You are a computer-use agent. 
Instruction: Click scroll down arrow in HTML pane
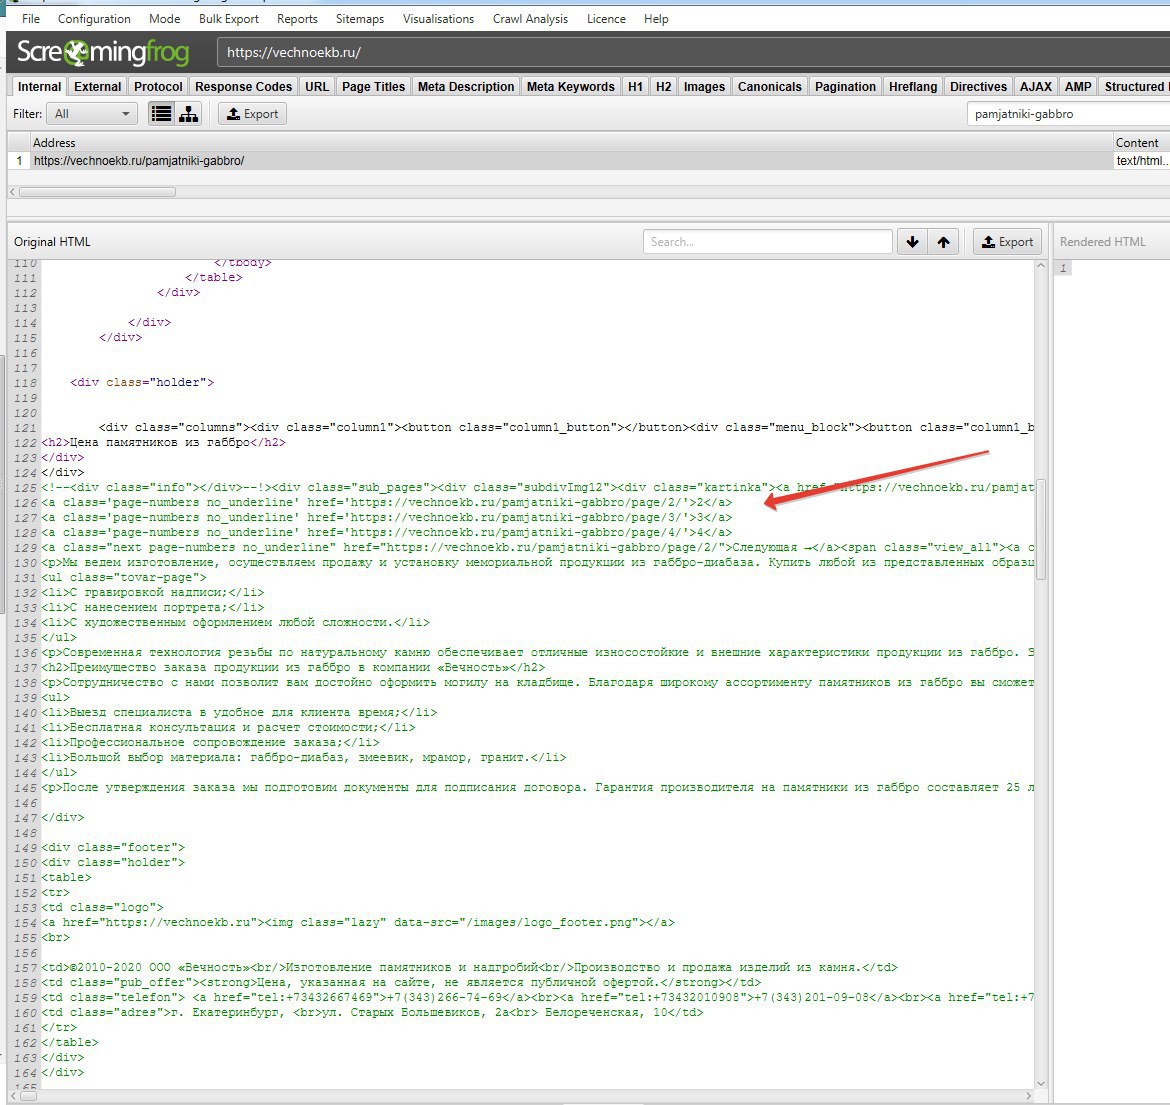point(1040,1084)
